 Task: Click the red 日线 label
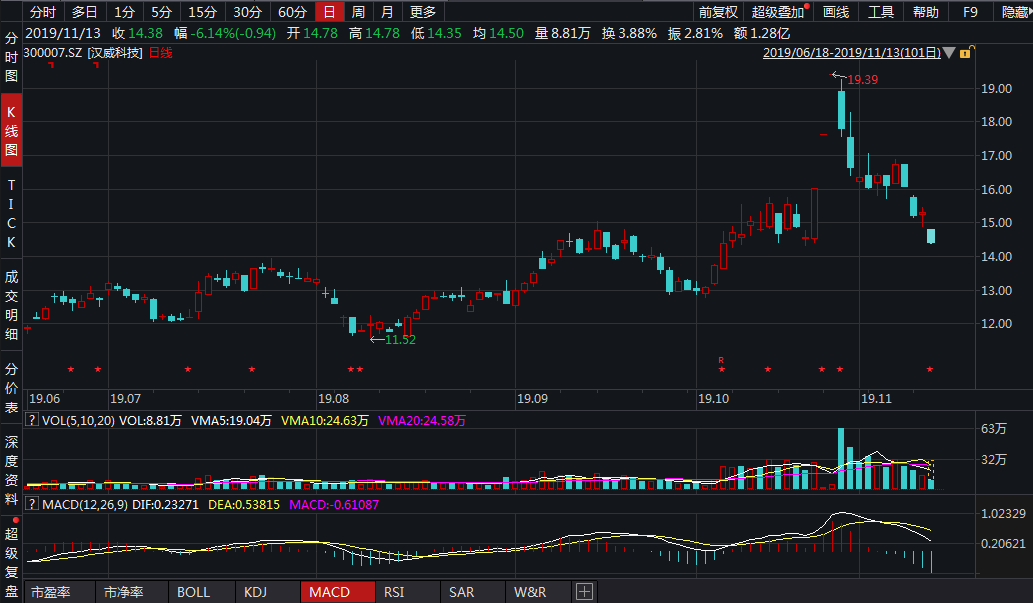(x=161, y=53)
